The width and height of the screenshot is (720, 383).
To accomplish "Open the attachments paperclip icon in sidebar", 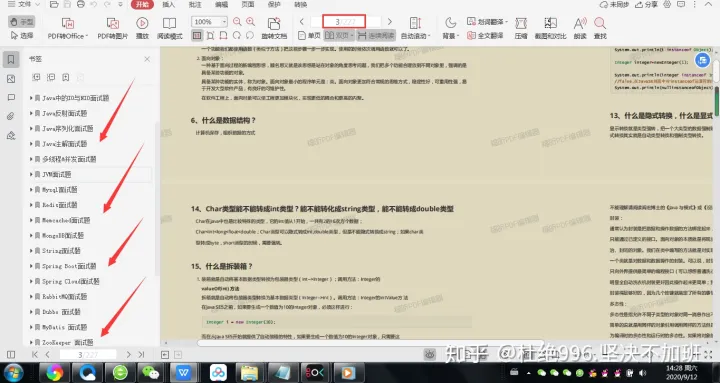I will (11, 116).
